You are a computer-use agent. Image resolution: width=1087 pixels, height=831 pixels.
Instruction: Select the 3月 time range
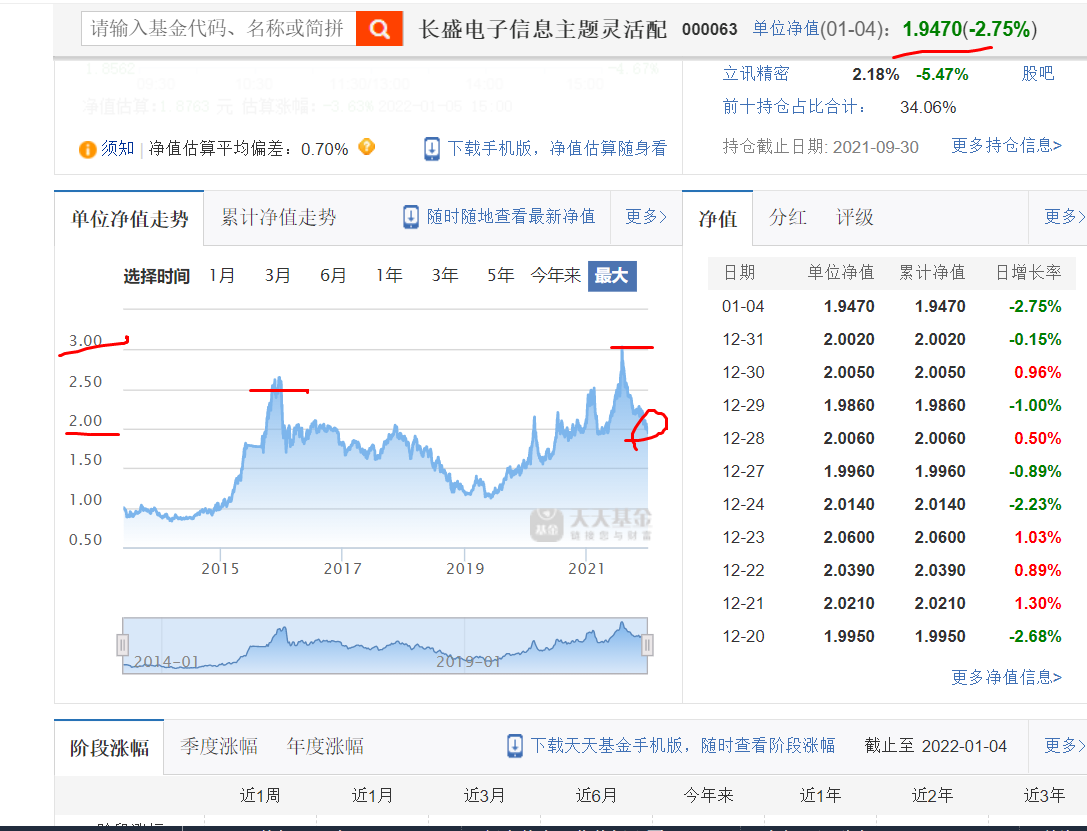[x=277, y=276]
